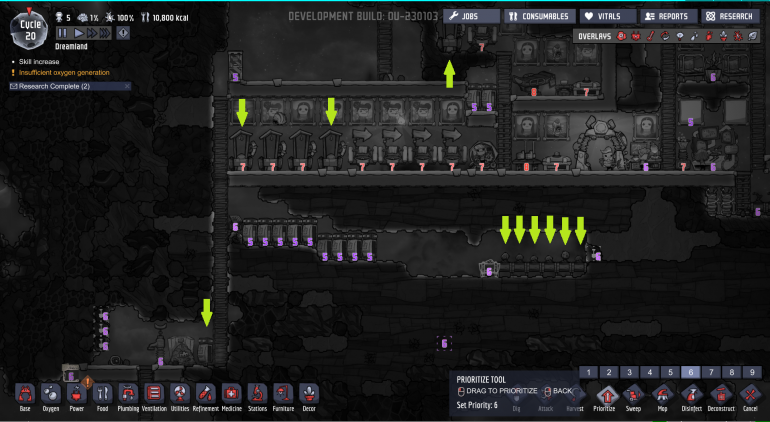Toggle the plant decor overlay
Screen dimensions: 770x422
pyautogui.click(x=723, y=36)
